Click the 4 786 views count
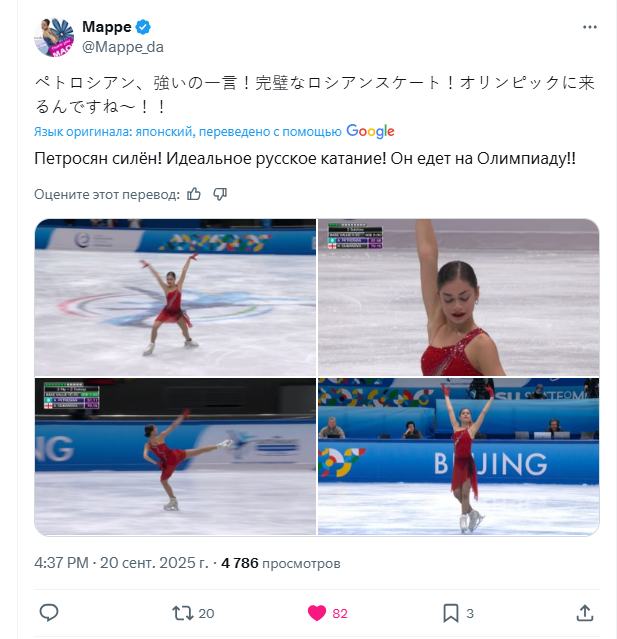Viewport: 617px width, 639px height. coord(280,563)
